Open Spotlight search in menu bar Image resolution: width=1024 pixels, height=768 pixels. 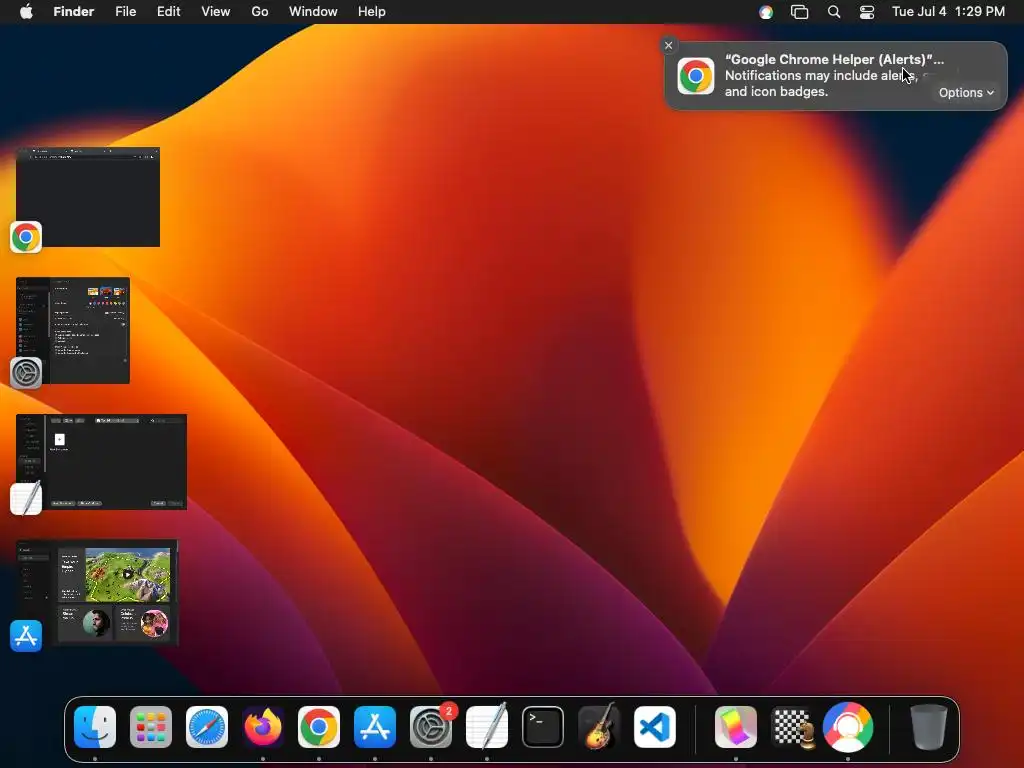[834, 12]
